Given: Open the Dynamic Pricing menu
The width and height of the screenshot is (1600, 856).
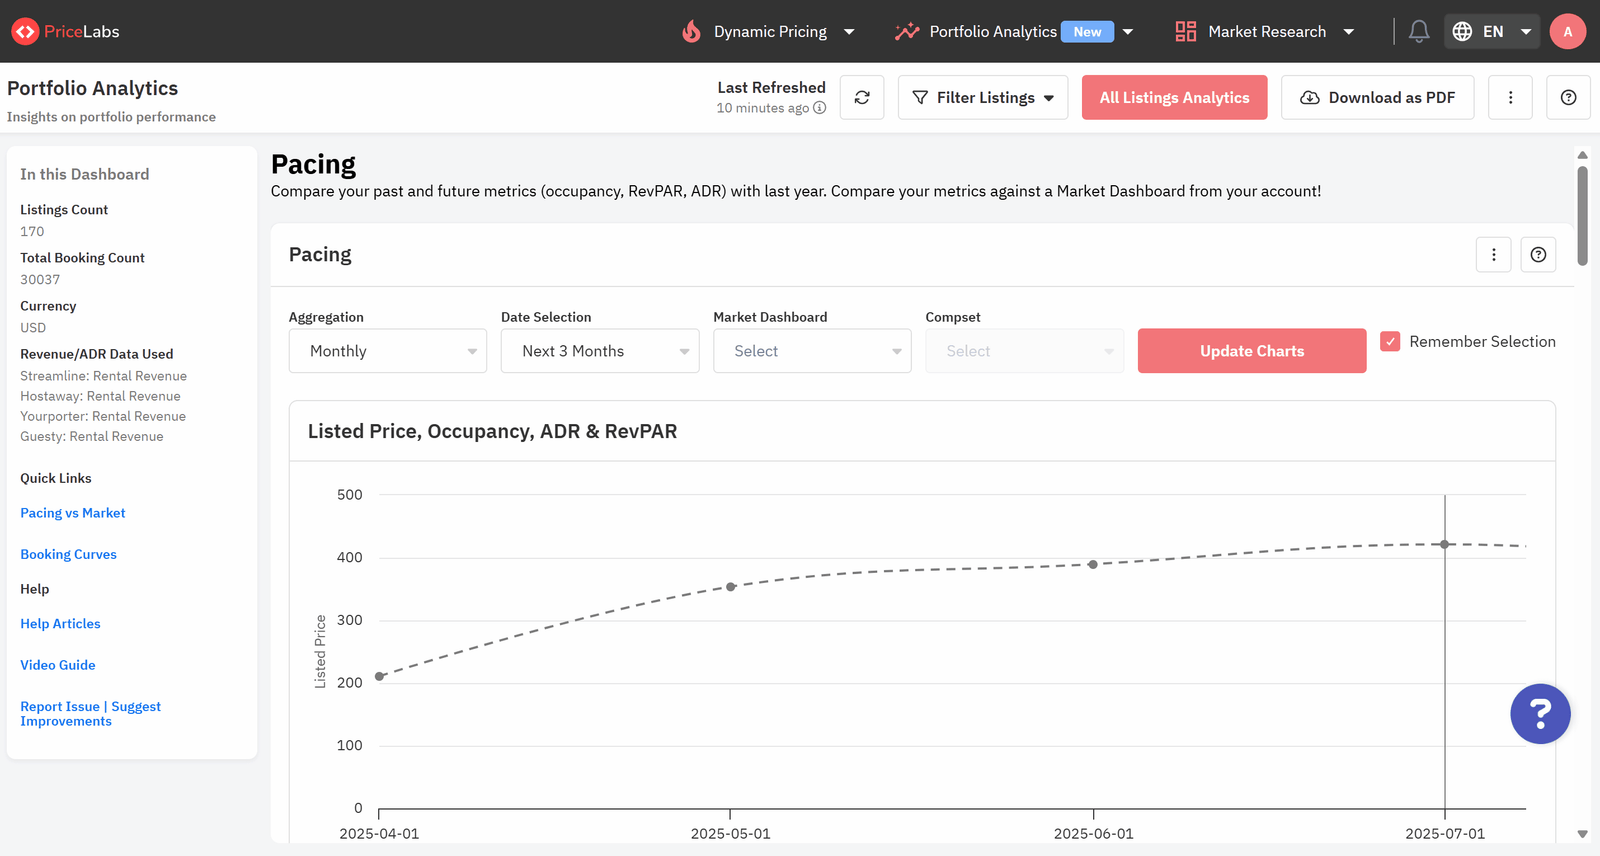Looking at the screenshot, I should [768, 32].
